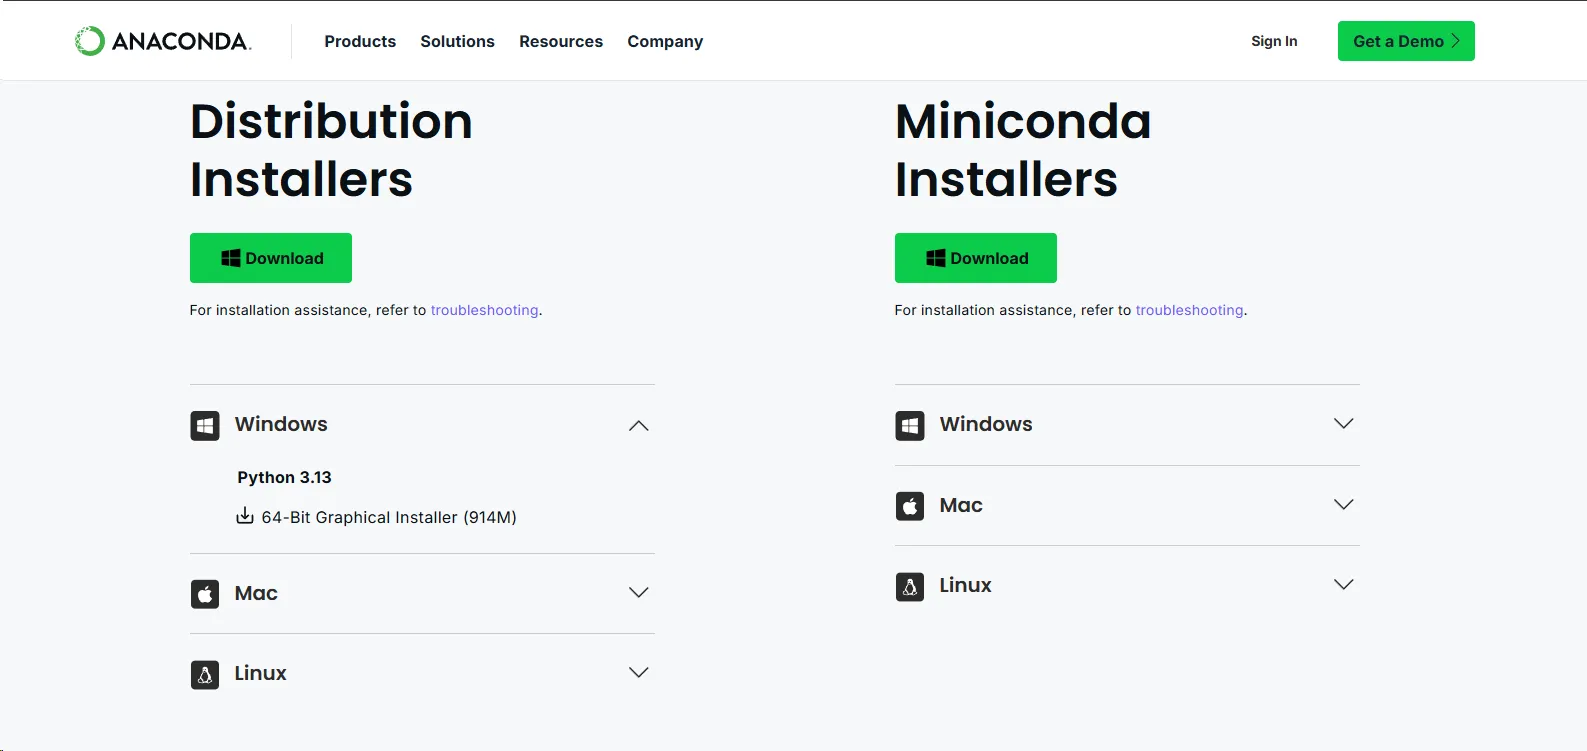Click the Python 3.13 heading

pos(284,477)
